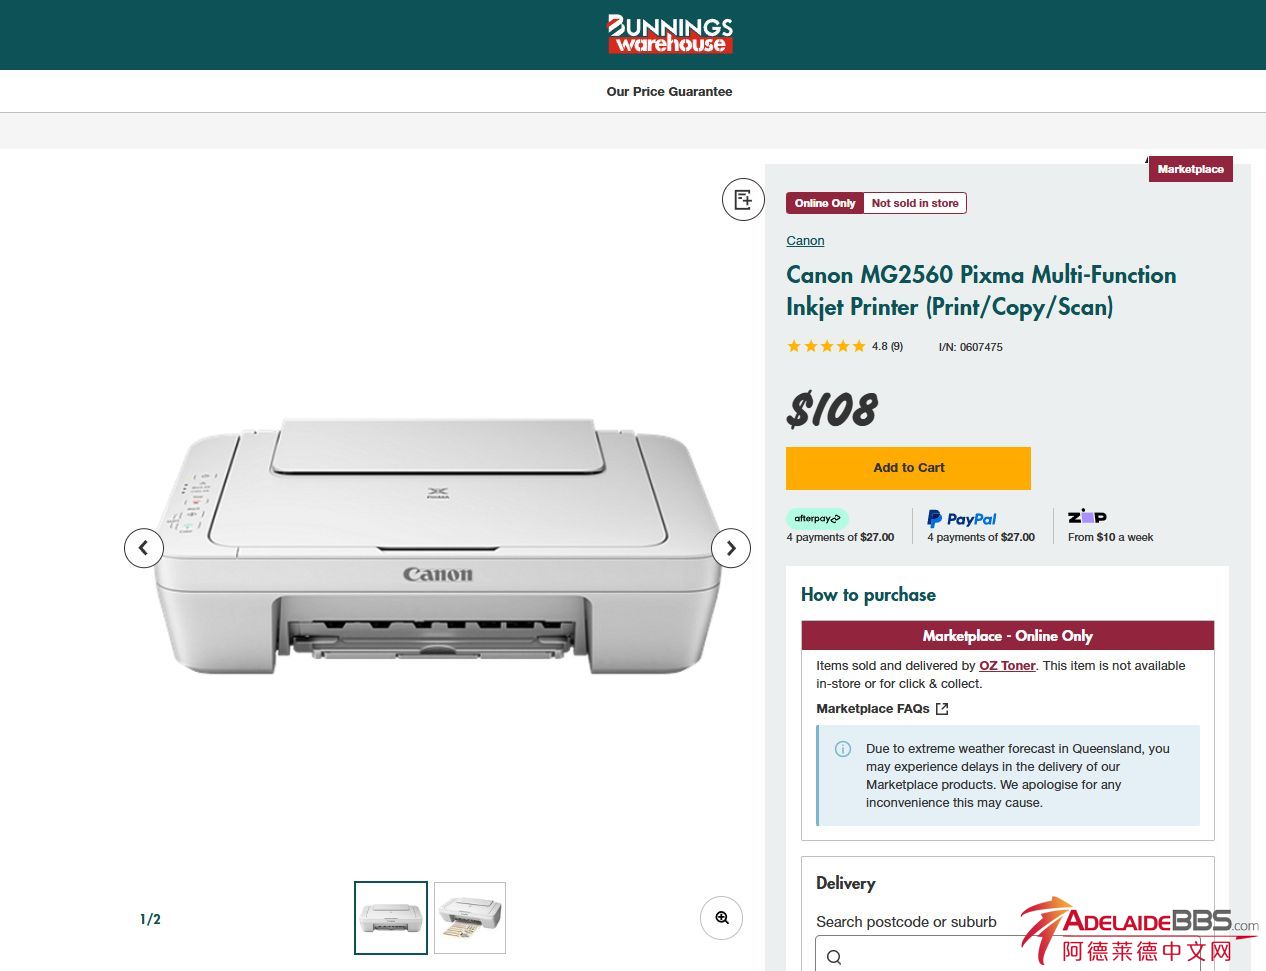
Task: Zoom into product image magnifier icon
Action: coord(721,918)
